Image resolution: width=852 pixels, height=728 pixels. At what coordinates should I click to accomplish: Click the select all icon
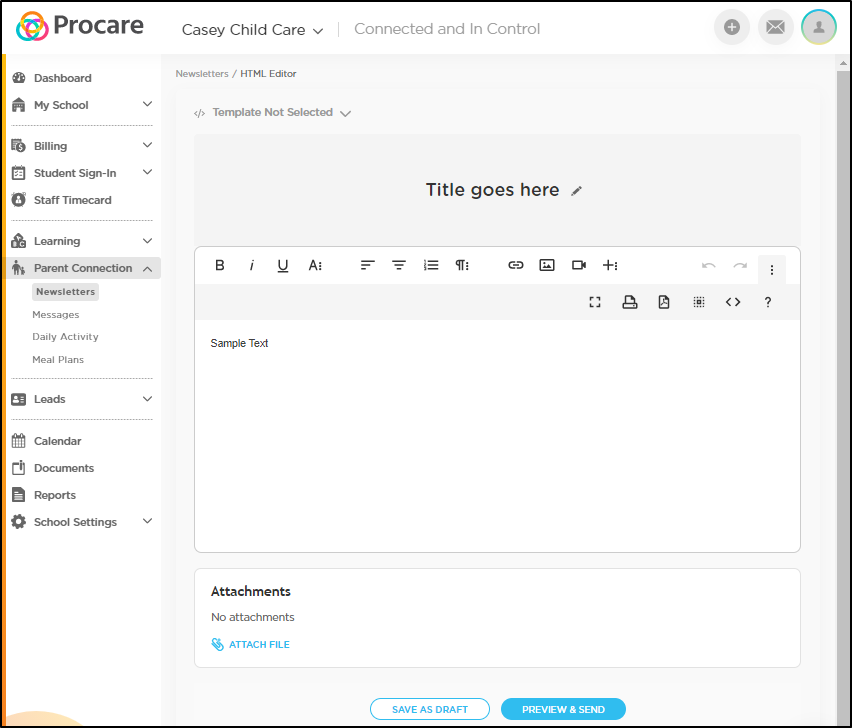coord(699,302)
